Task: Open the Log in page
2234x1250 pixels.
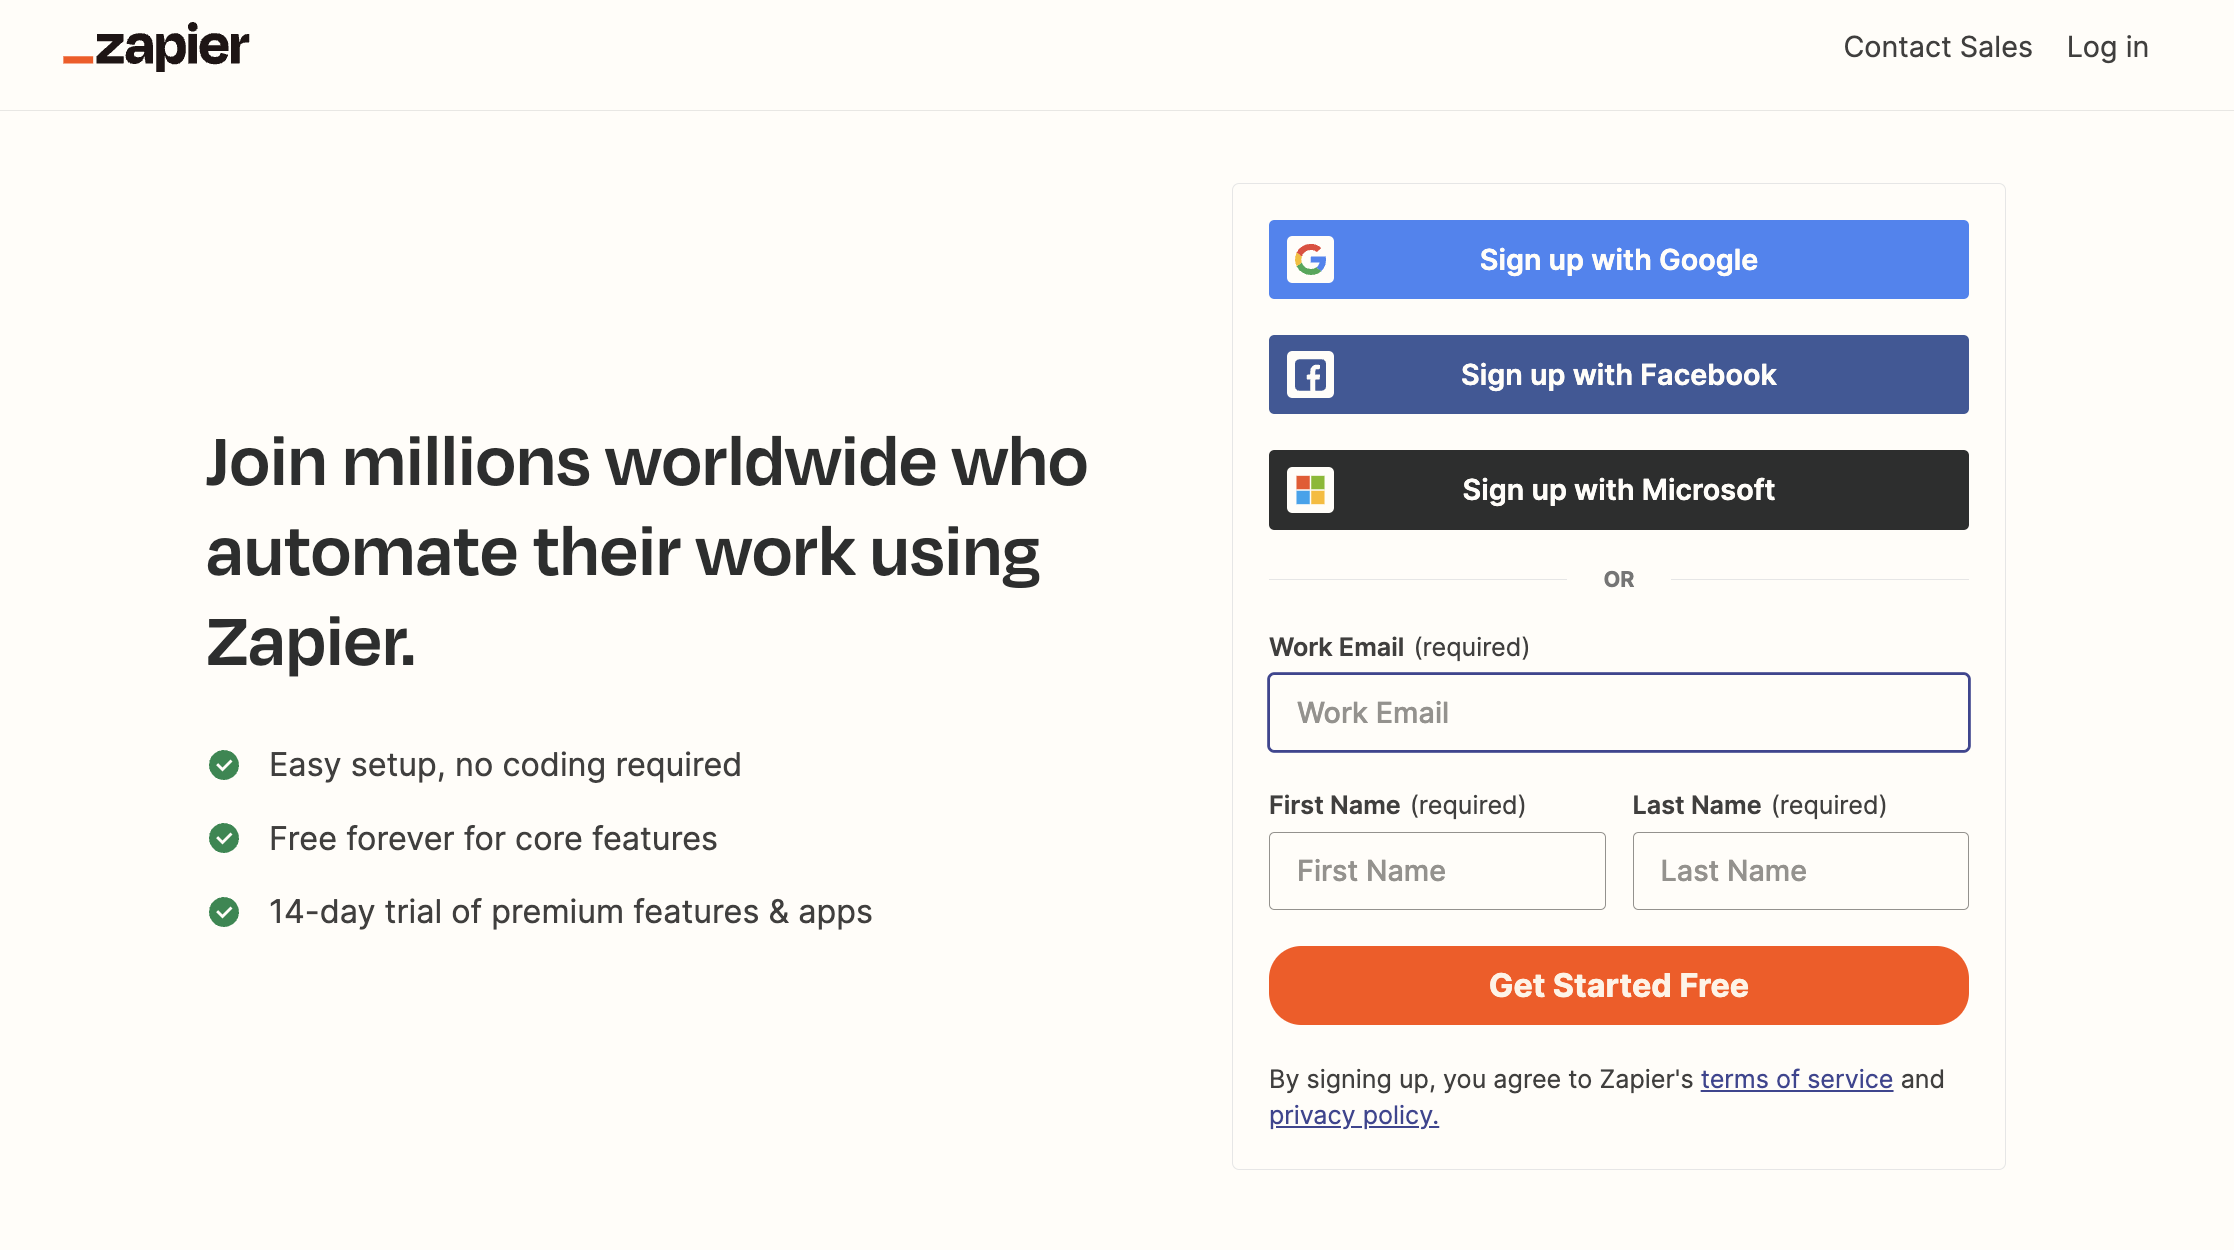Action: coord(2108,47)
